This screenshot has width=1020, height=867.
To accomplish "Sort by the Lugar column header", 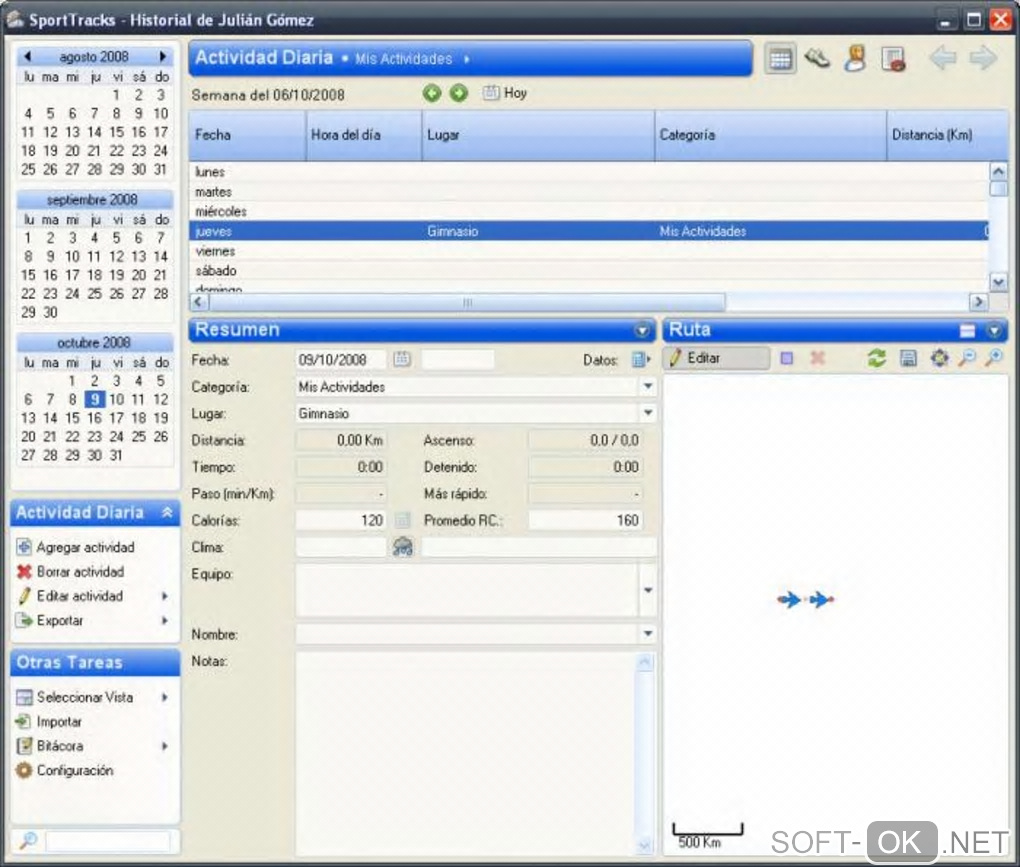I will pyautogui.click(x=538, y=135).
